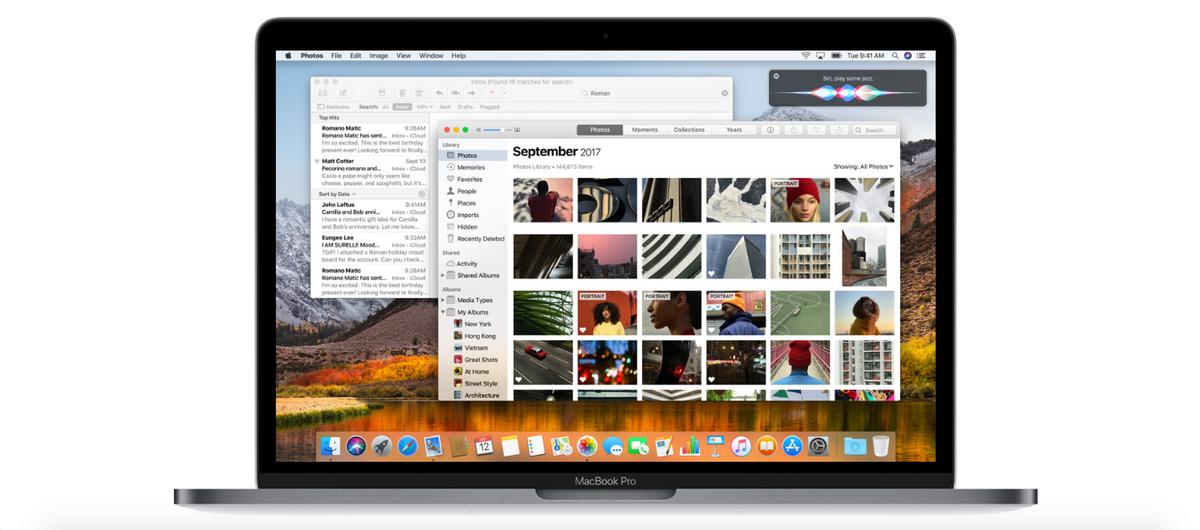Click the Trash icon in Mail toolbar
This screenshot has height=530, width=1200.
click(x=402, y=93)
